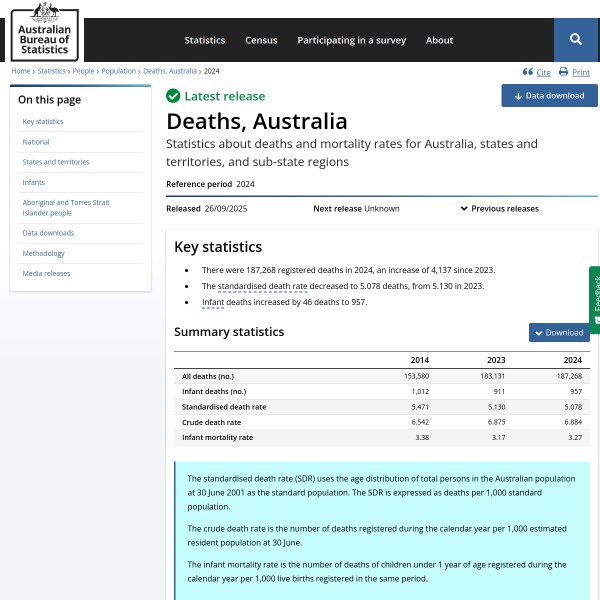Download the Summary statistics table

(559, 332)
